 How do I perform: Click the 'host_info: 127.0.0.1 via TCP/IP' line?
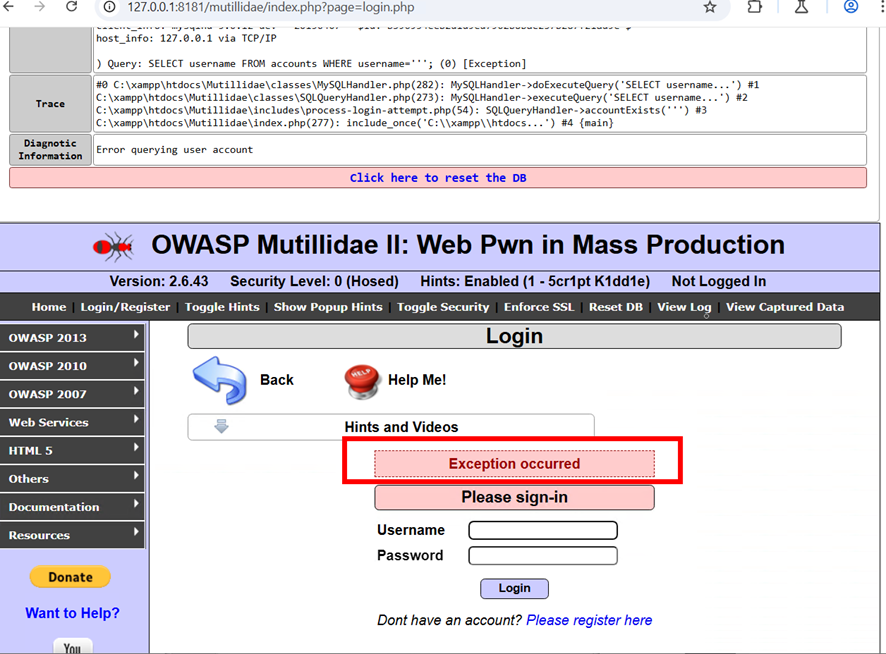click(x=186, y=38)
